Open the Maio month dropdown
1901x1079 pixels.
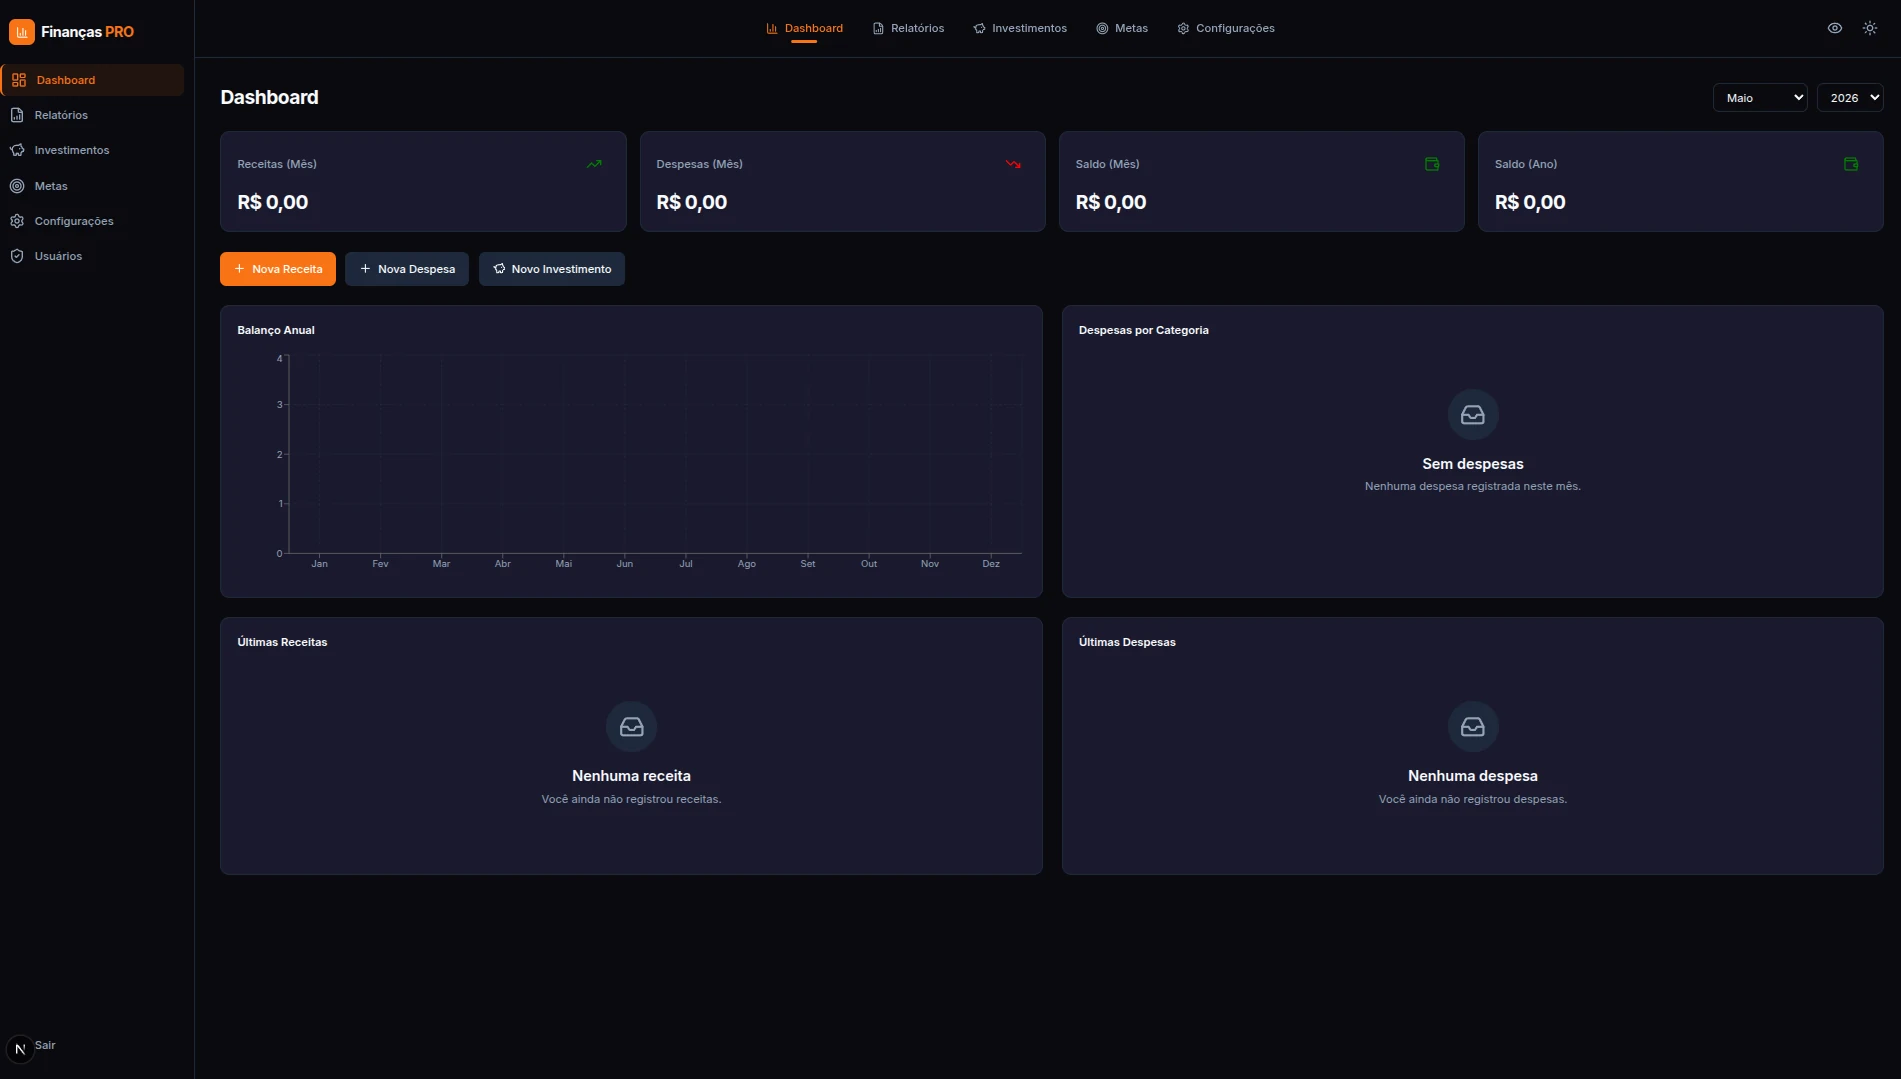point(1760,97)
